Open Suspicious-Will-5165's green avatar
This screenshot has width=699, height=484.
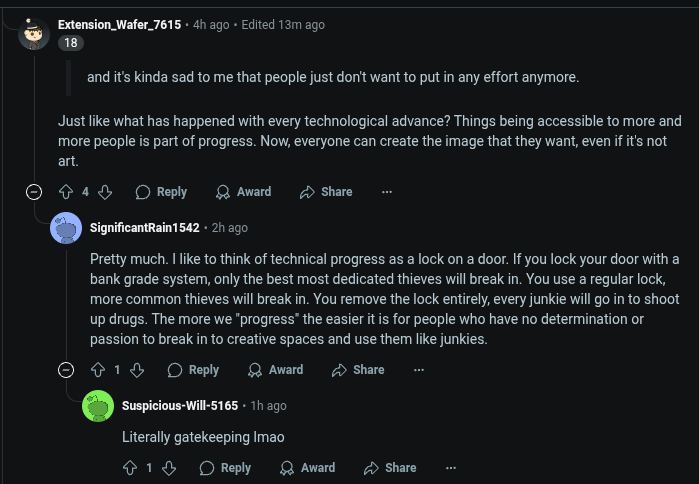click(98, 406)
